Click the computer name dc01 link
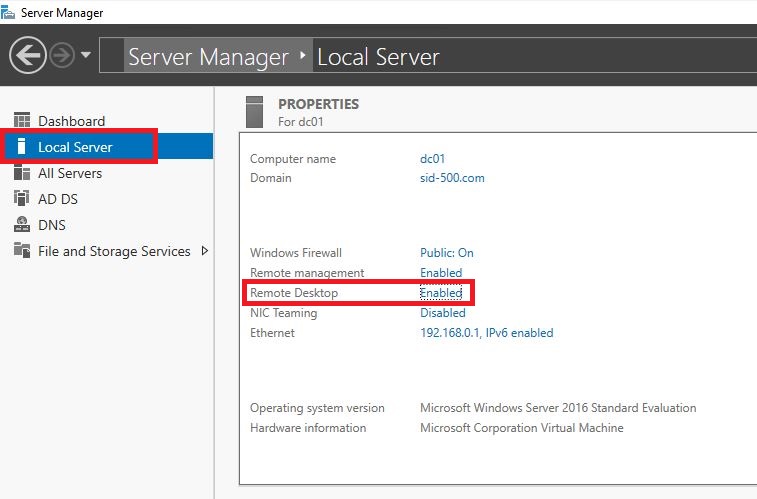This screenshot has width=757, height=499. point(431,159)
